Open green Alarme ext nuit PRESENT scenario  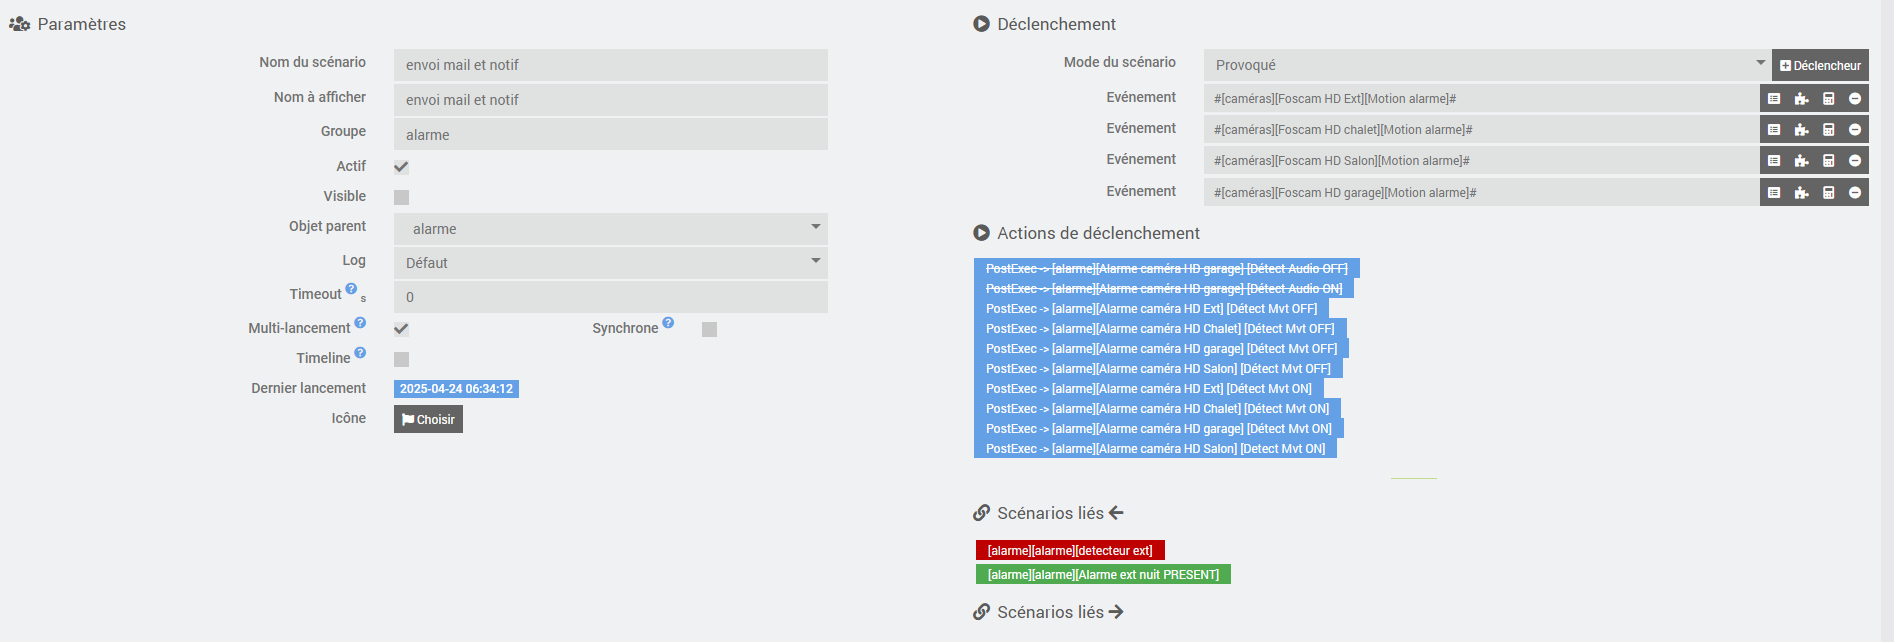[x=1103, y=574]
